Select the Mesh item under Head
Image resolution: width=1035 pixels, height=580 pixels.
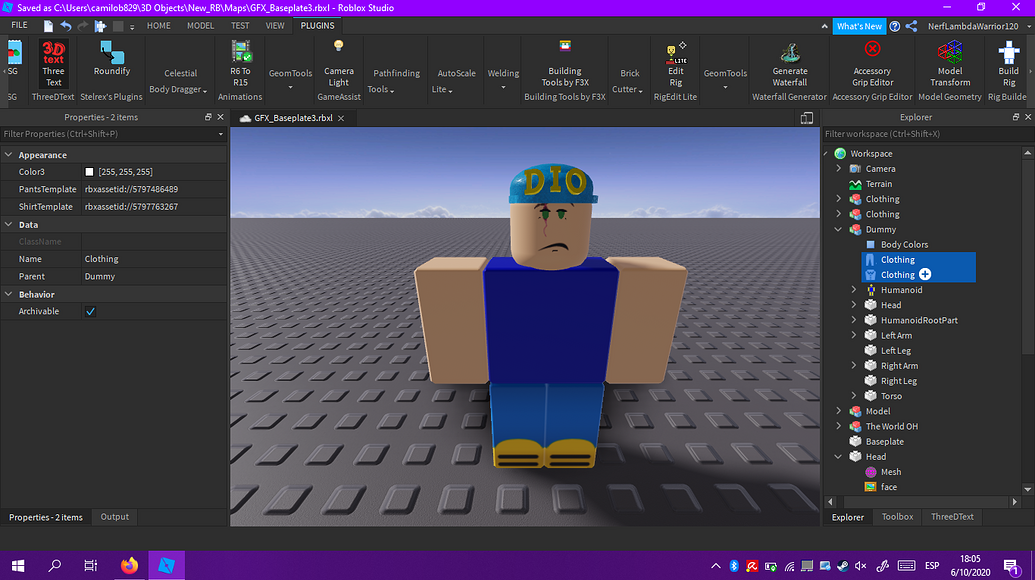coord(890,472)
